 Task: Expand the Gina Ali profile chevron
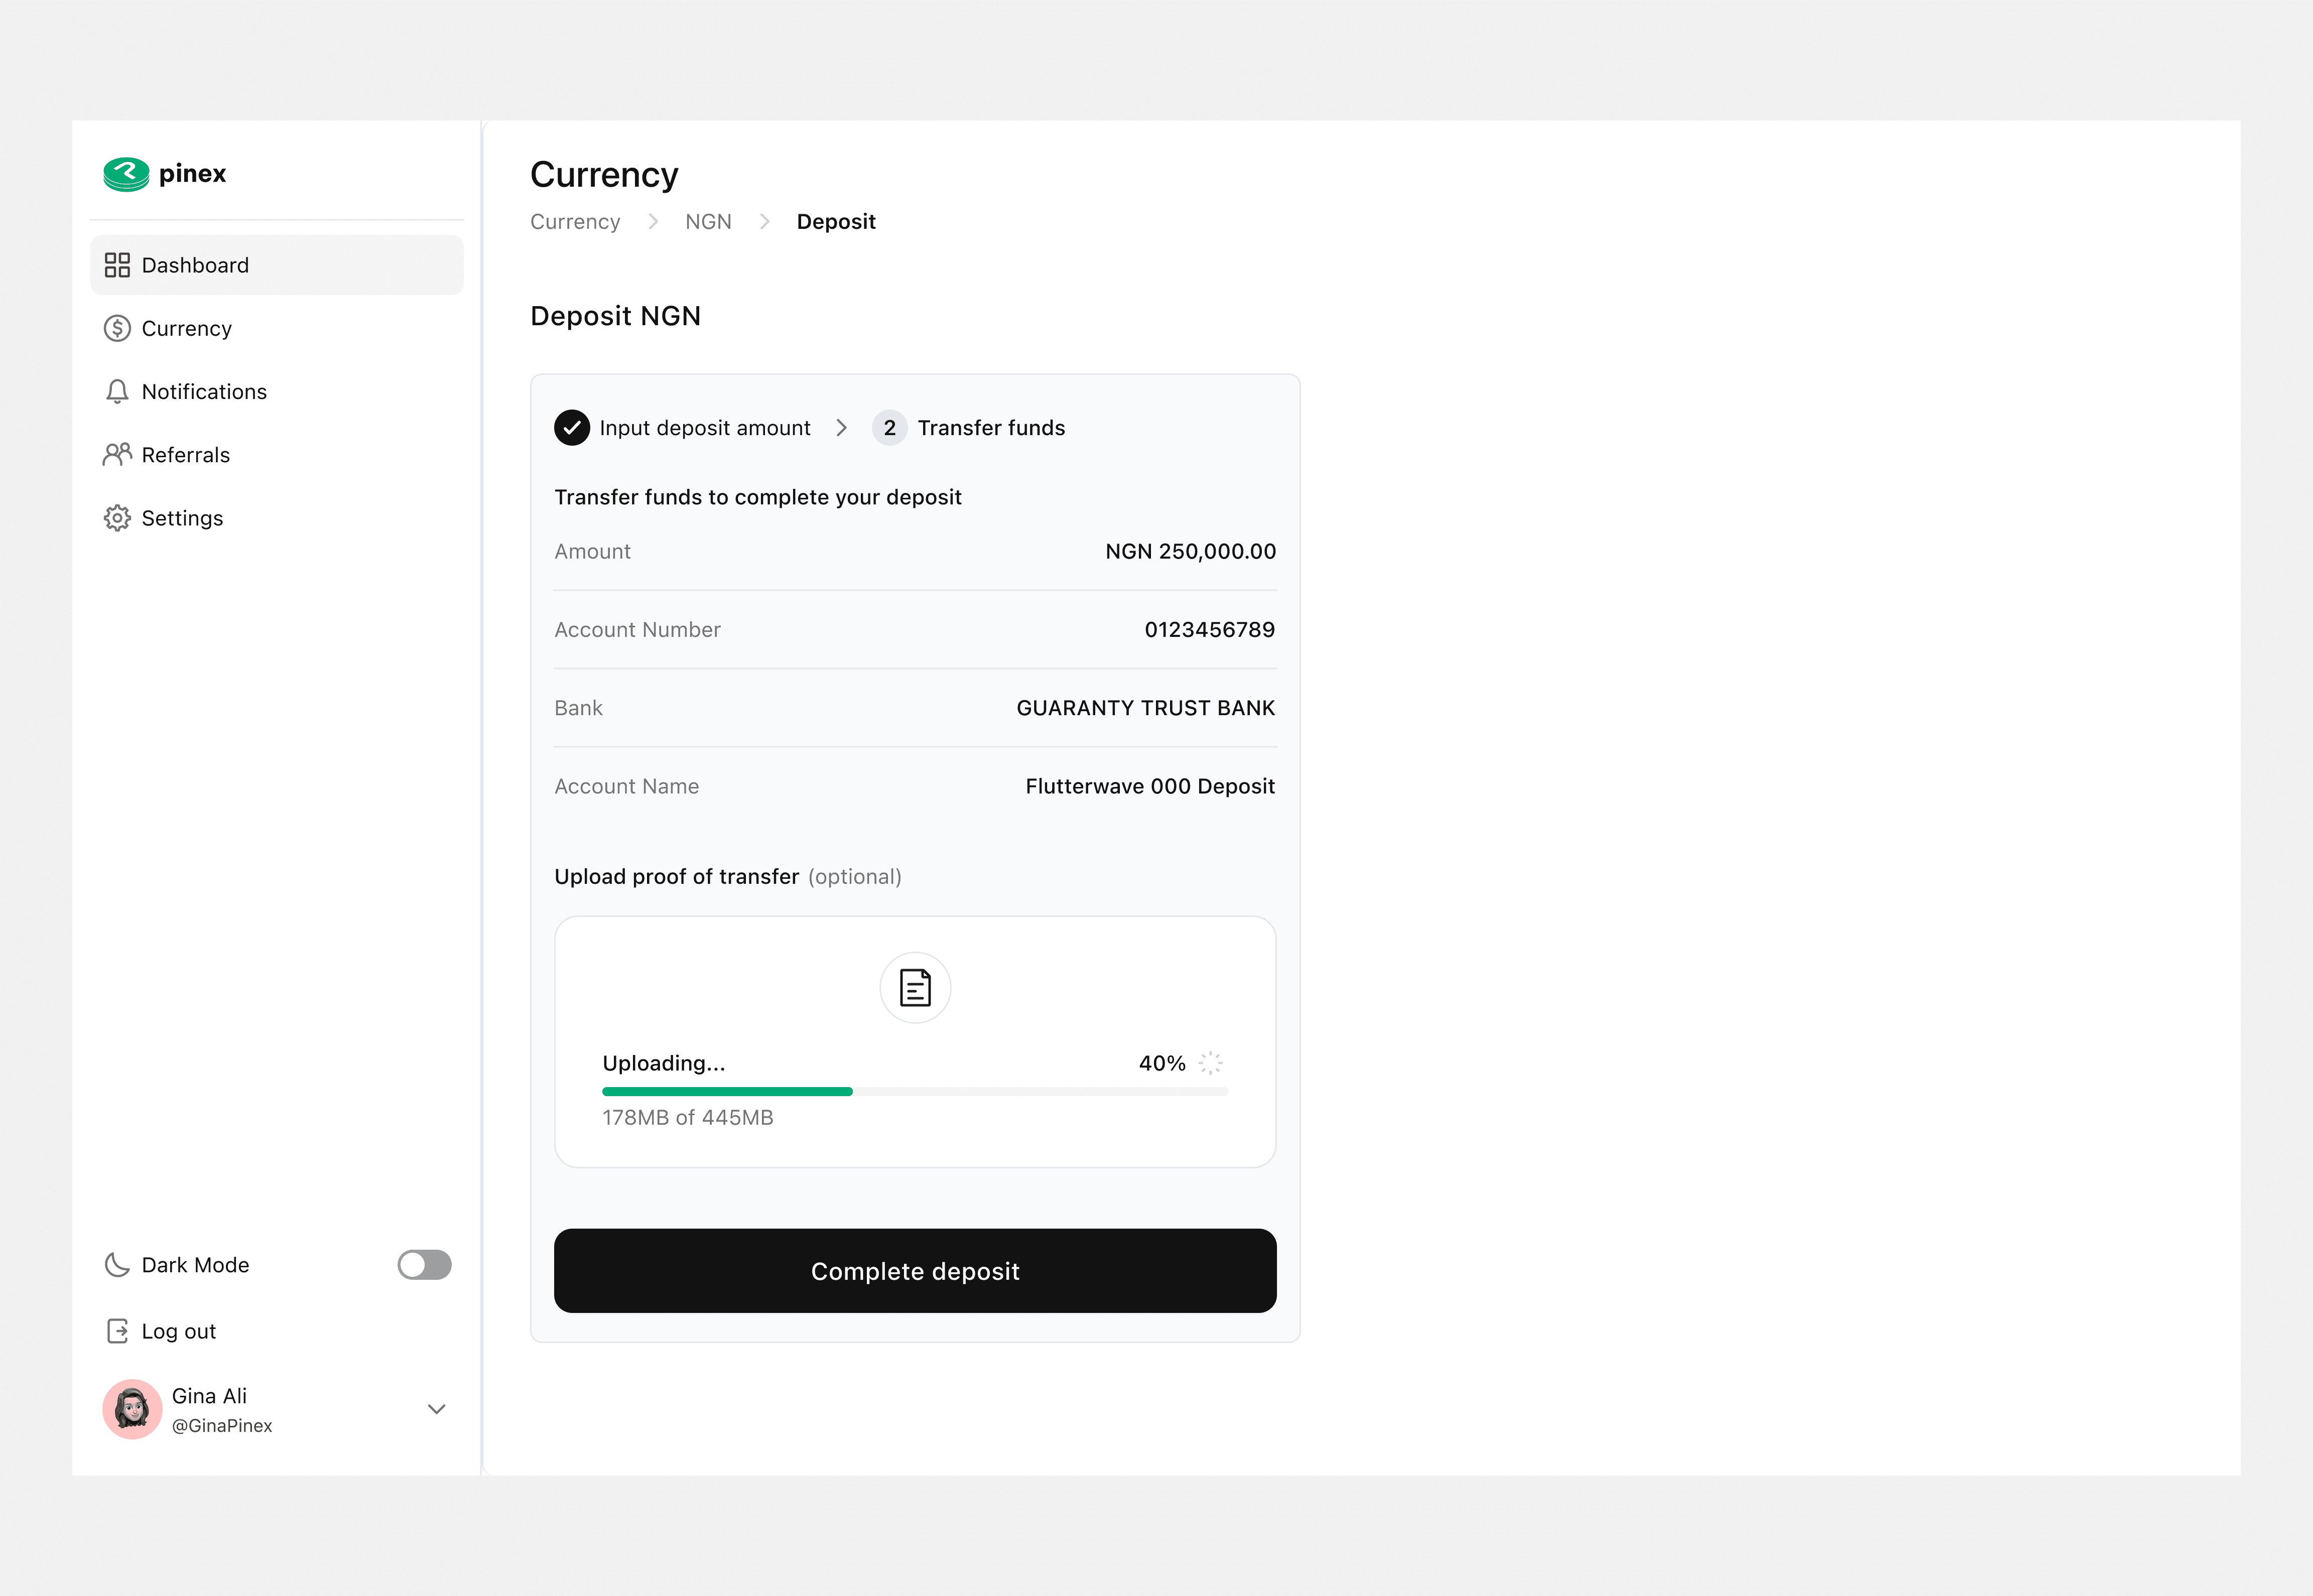(436, 1409)
